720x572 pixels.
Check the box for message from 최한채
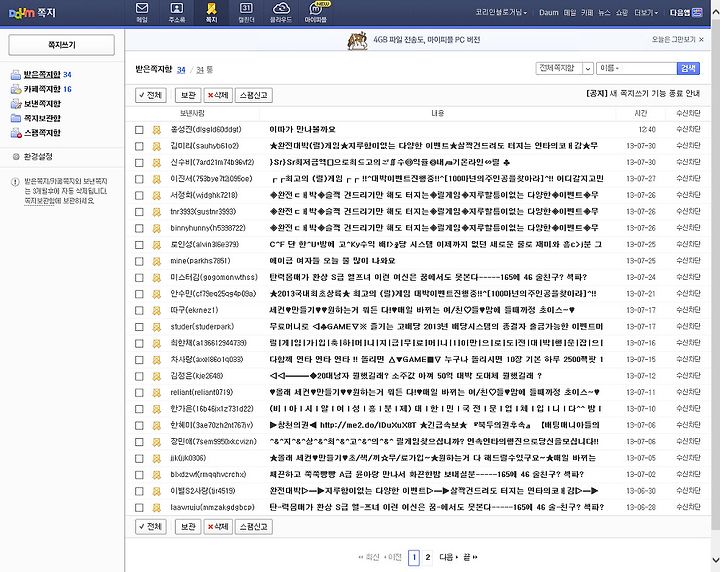point(139,343)
